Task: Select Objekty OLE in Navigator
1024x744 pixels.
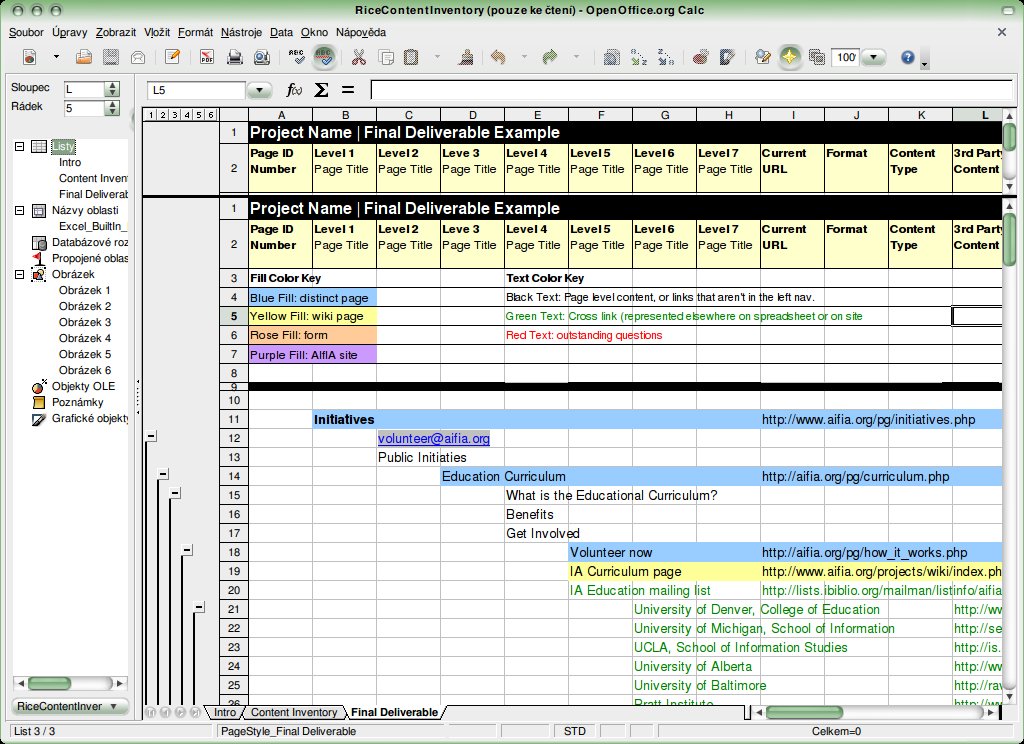Action: coord(83,386)
